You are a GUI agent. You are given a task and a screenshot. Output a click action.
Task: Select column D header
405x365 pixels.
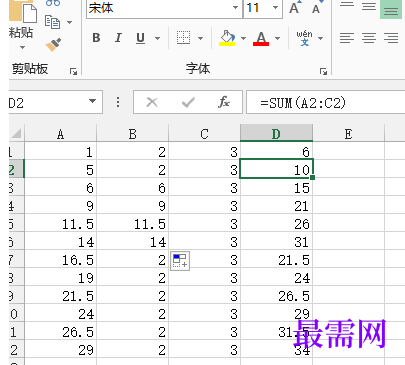point(276,134)
